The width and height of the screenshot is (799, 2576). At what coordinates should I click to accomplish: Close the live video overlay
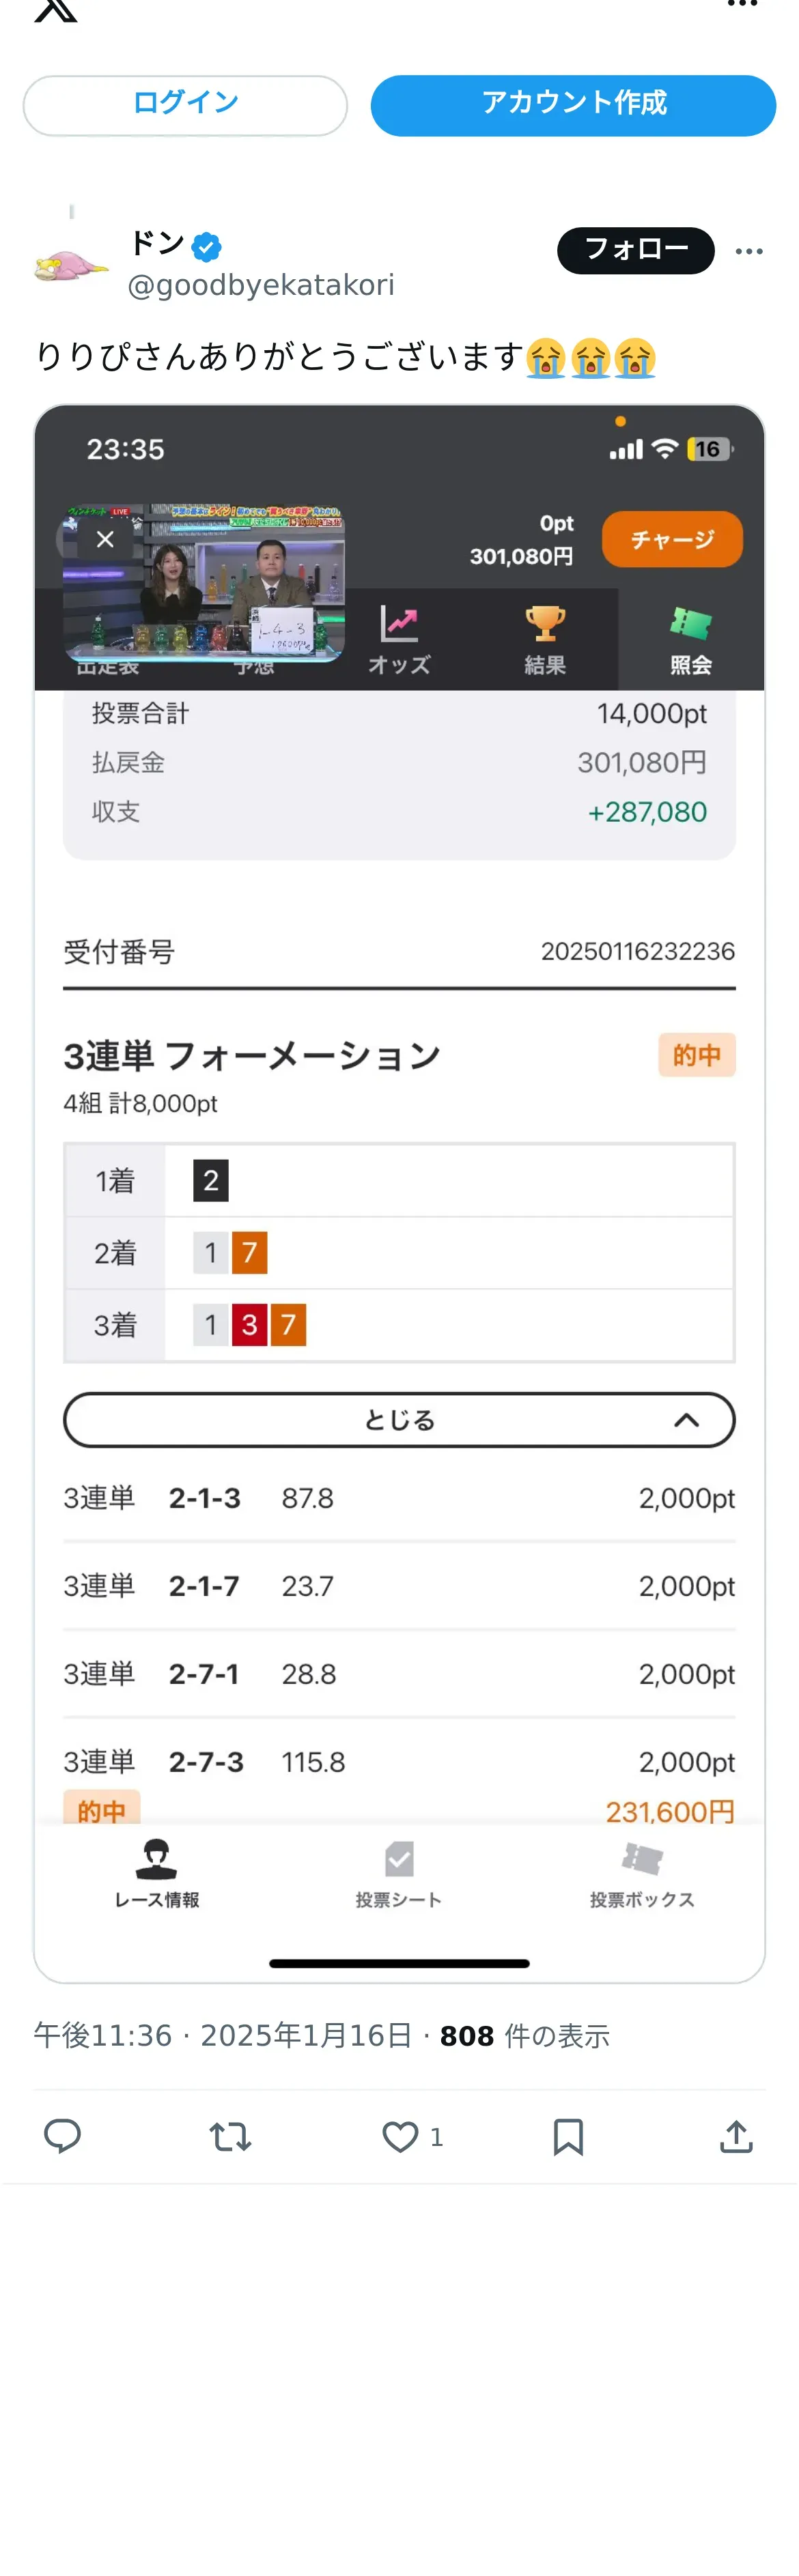coord(105,540)
